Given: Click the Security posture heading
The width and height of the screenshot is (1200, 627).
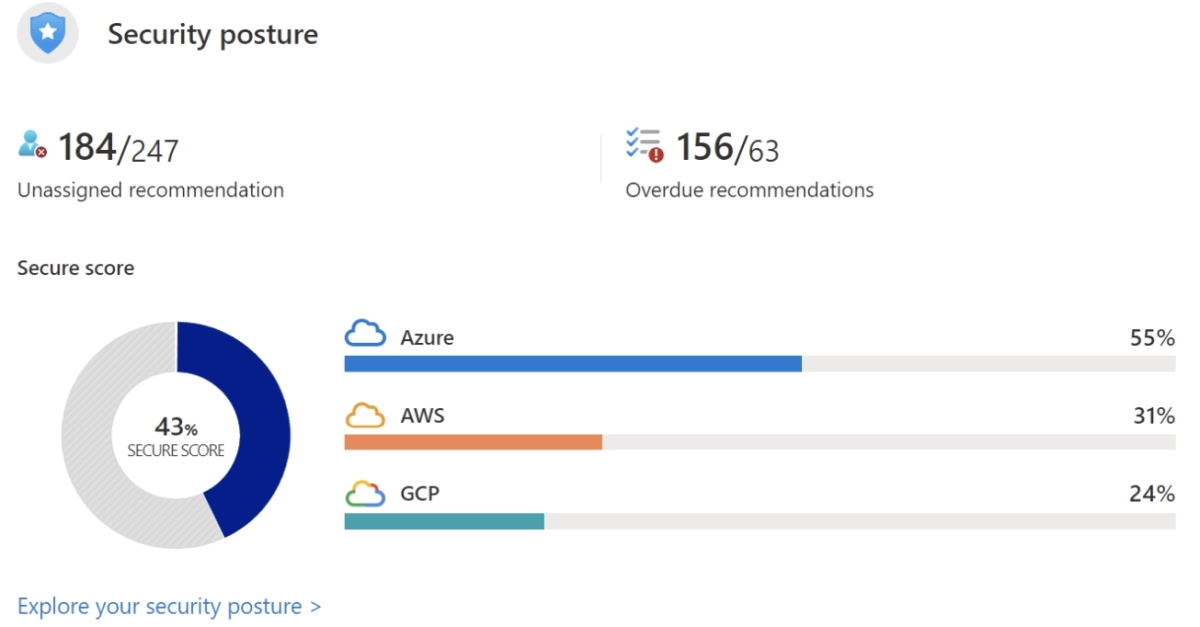Looking at the screenshot, I should [x=212, y=34].
